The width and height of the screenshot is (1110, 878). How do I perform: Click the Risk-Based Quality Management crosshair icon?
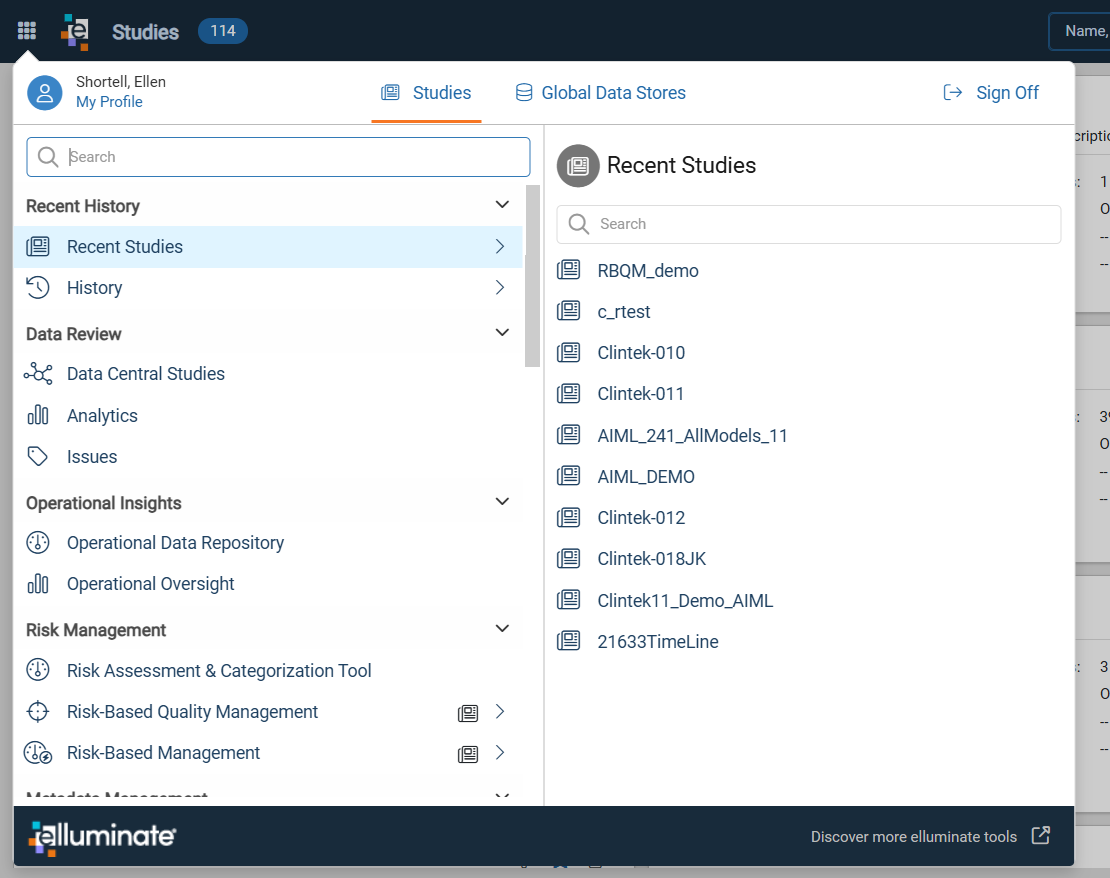(38, 711)
